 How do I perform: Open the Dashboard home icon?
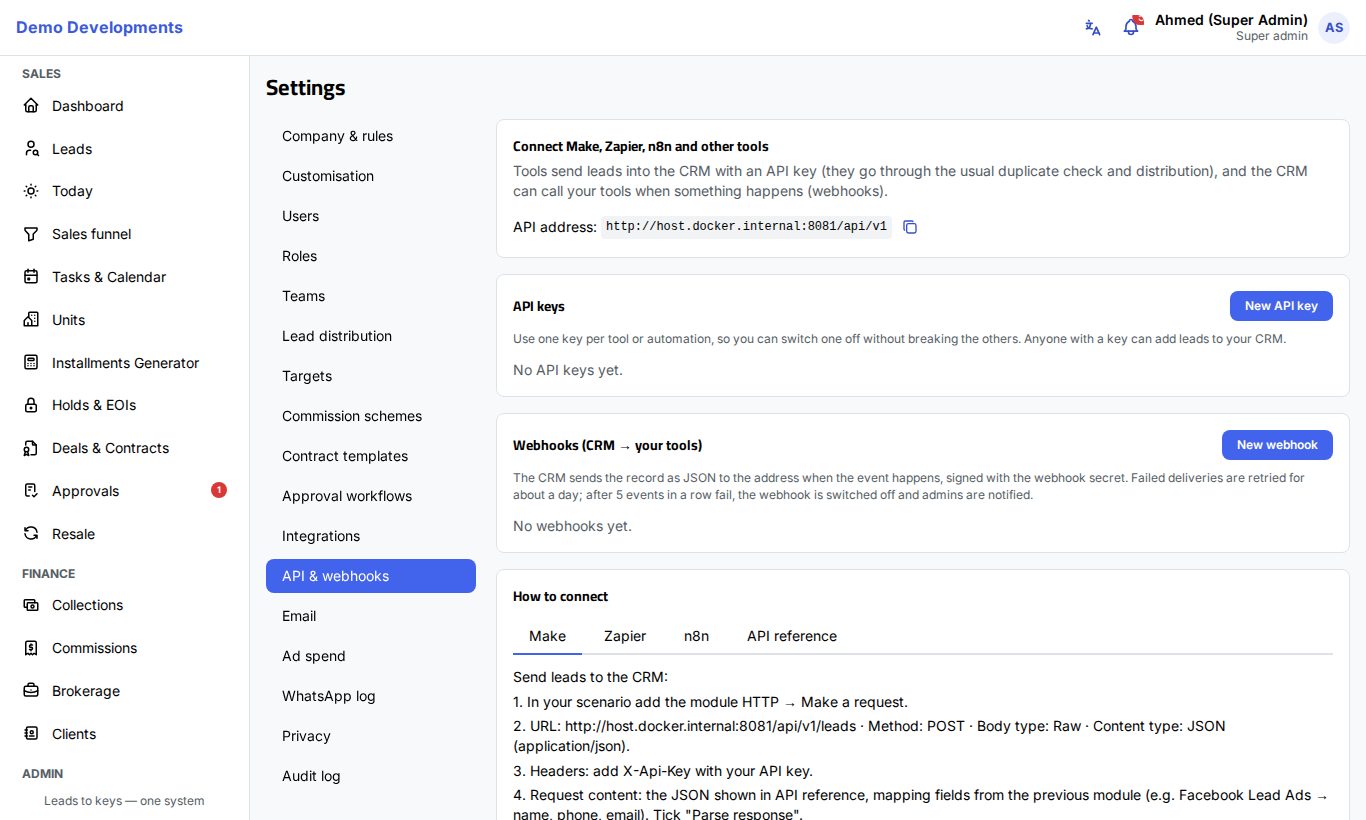tap(32, 106)
